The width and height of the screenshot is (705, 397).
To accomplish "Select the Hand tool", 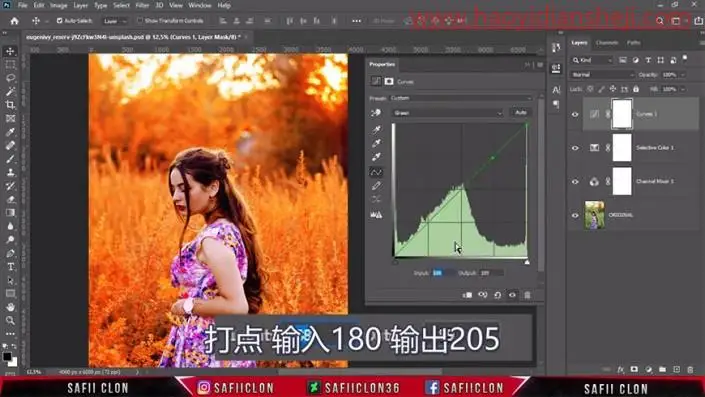I will (x=10, y=307).
